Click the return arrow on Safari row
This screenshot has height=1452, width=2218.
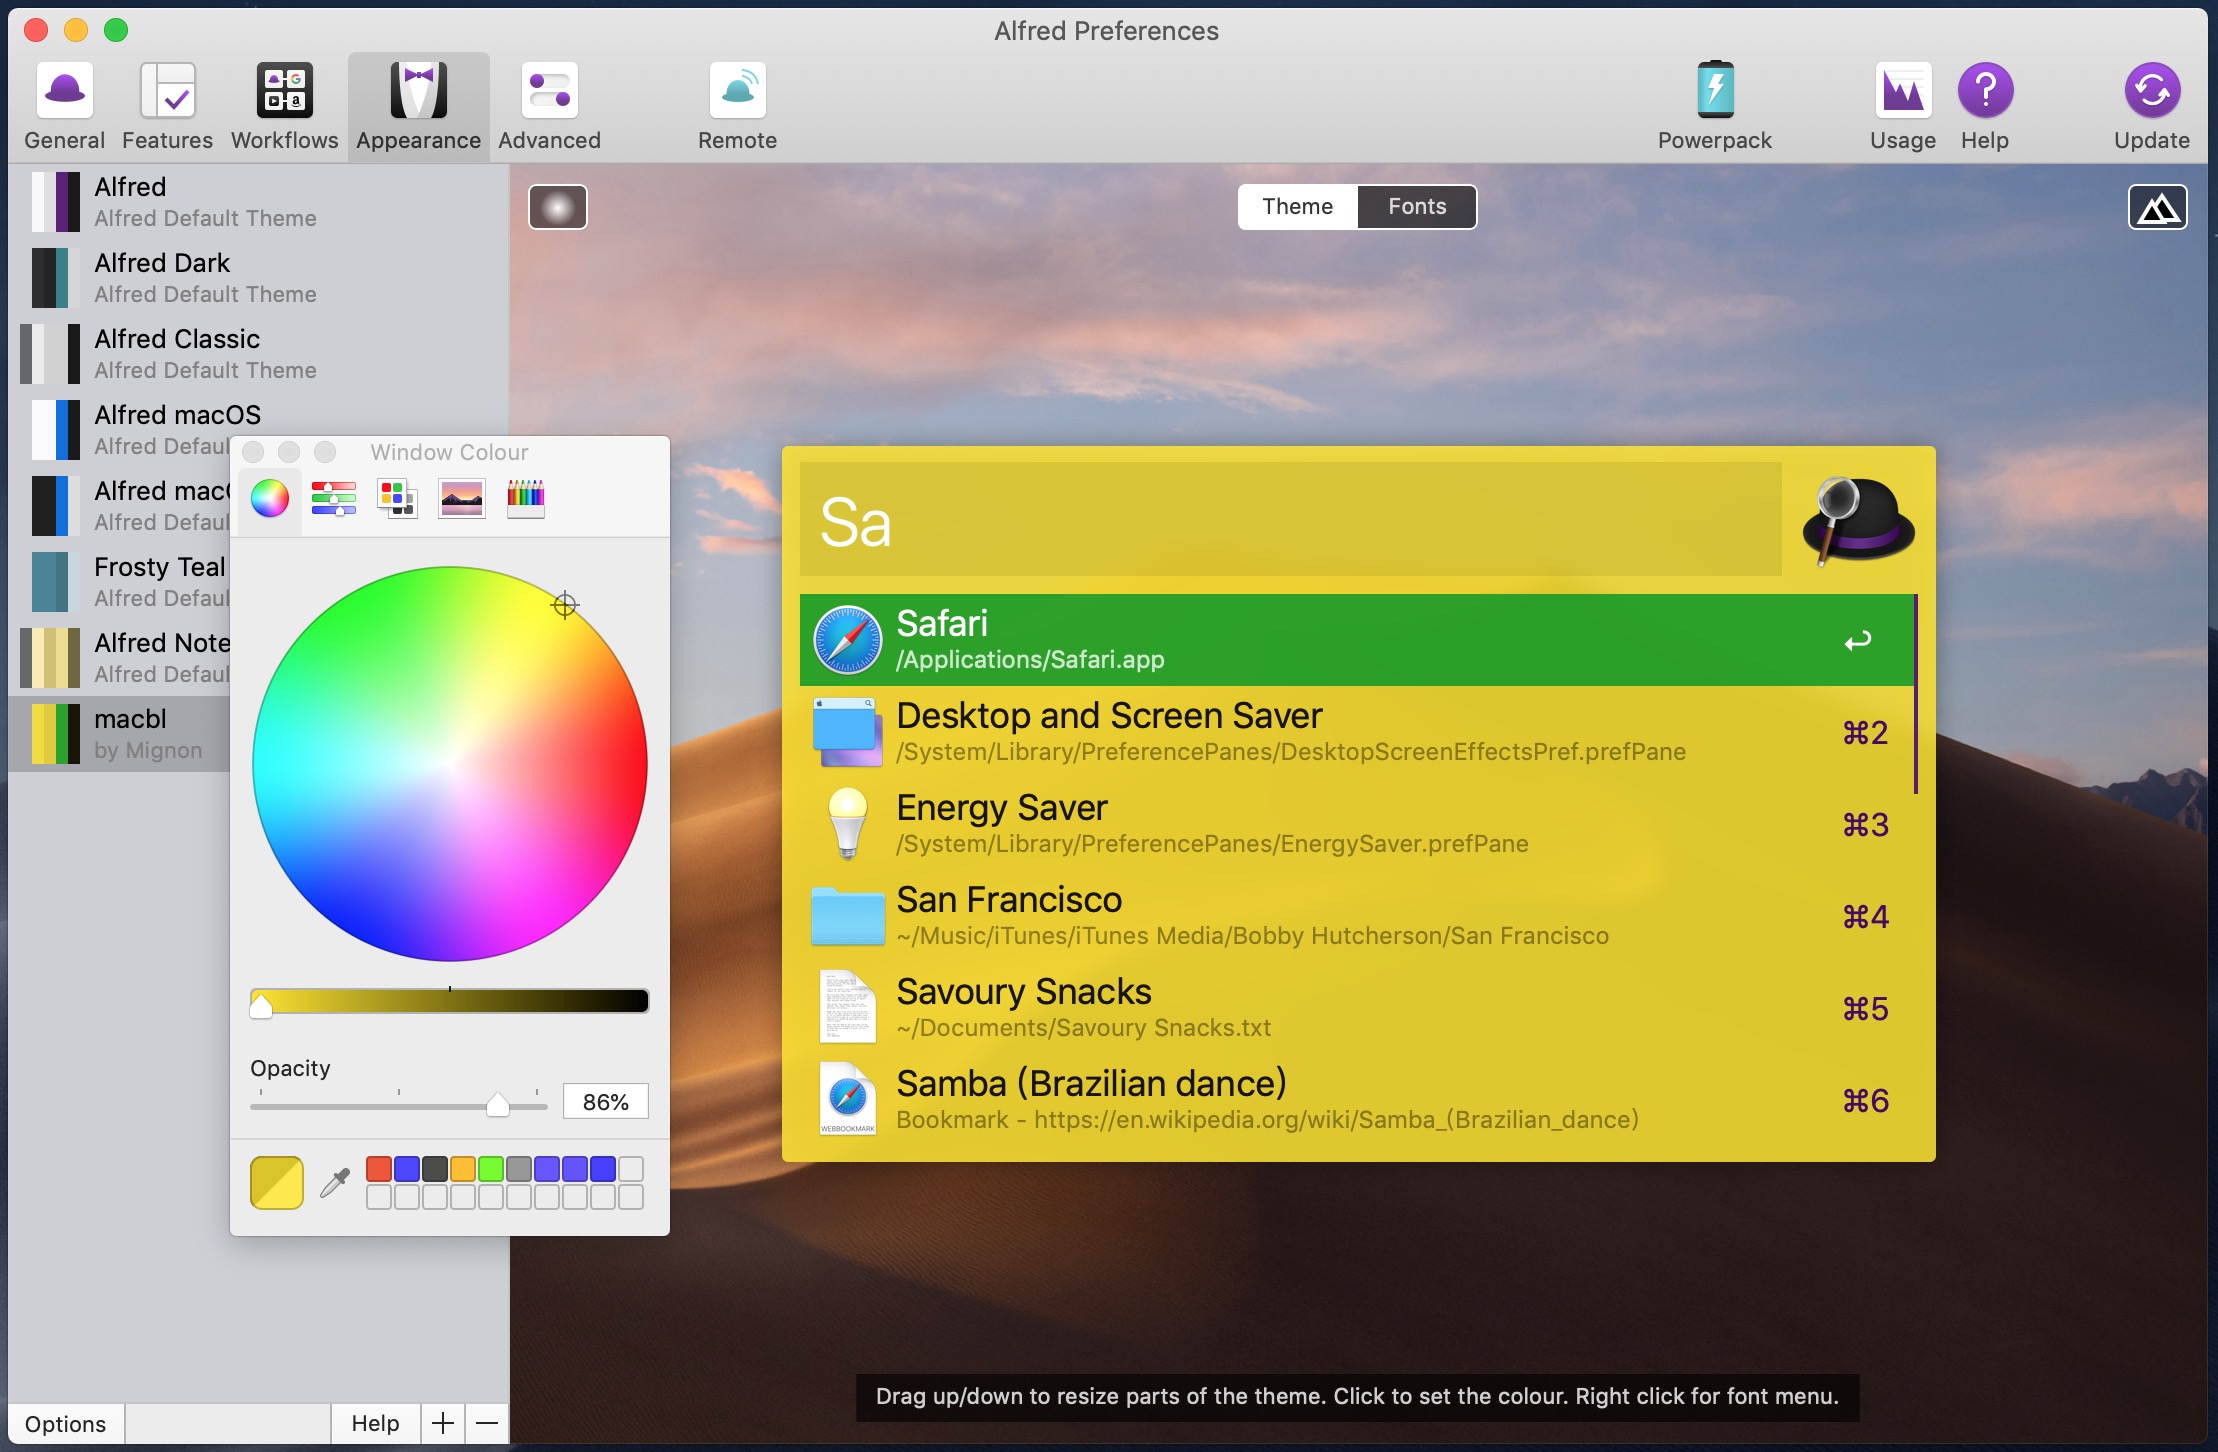tap(1858, 641)
